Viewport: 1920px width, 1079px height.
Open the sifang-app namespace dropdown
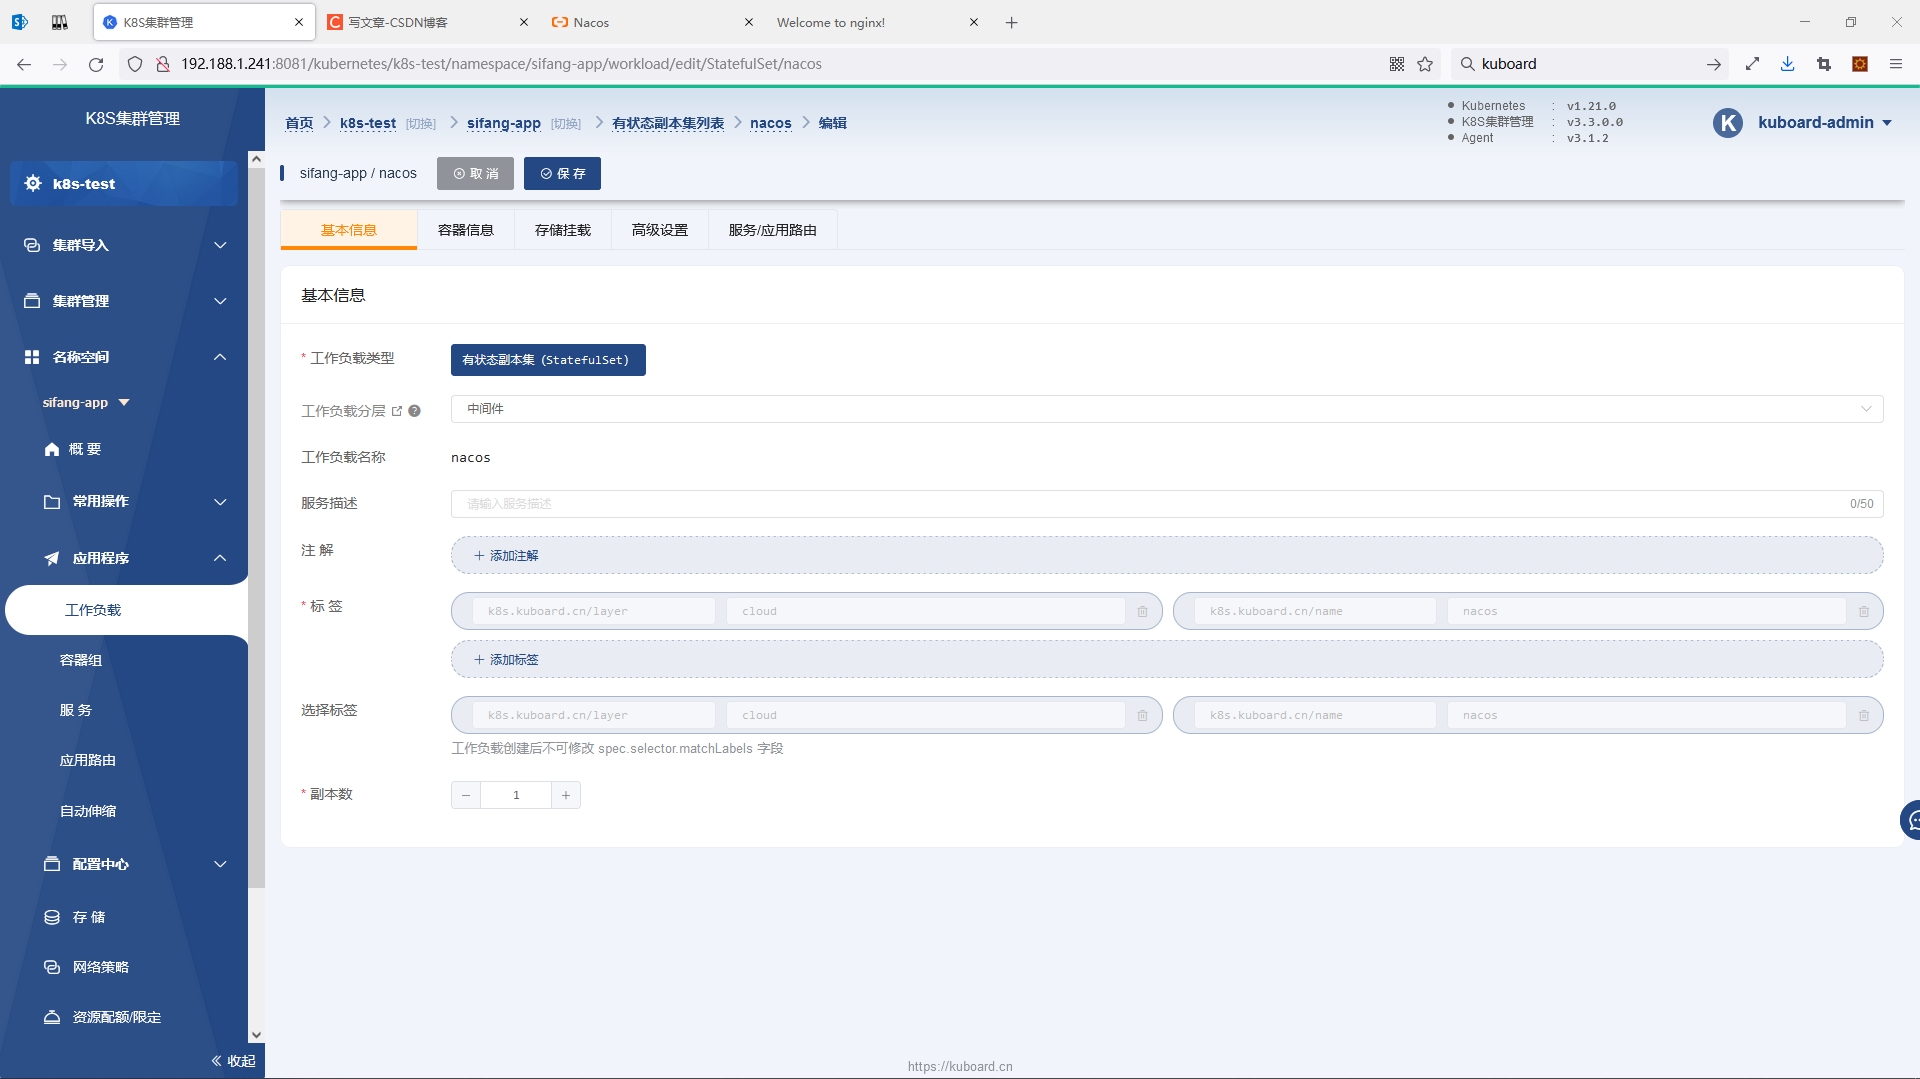click(x=86, y=402)
